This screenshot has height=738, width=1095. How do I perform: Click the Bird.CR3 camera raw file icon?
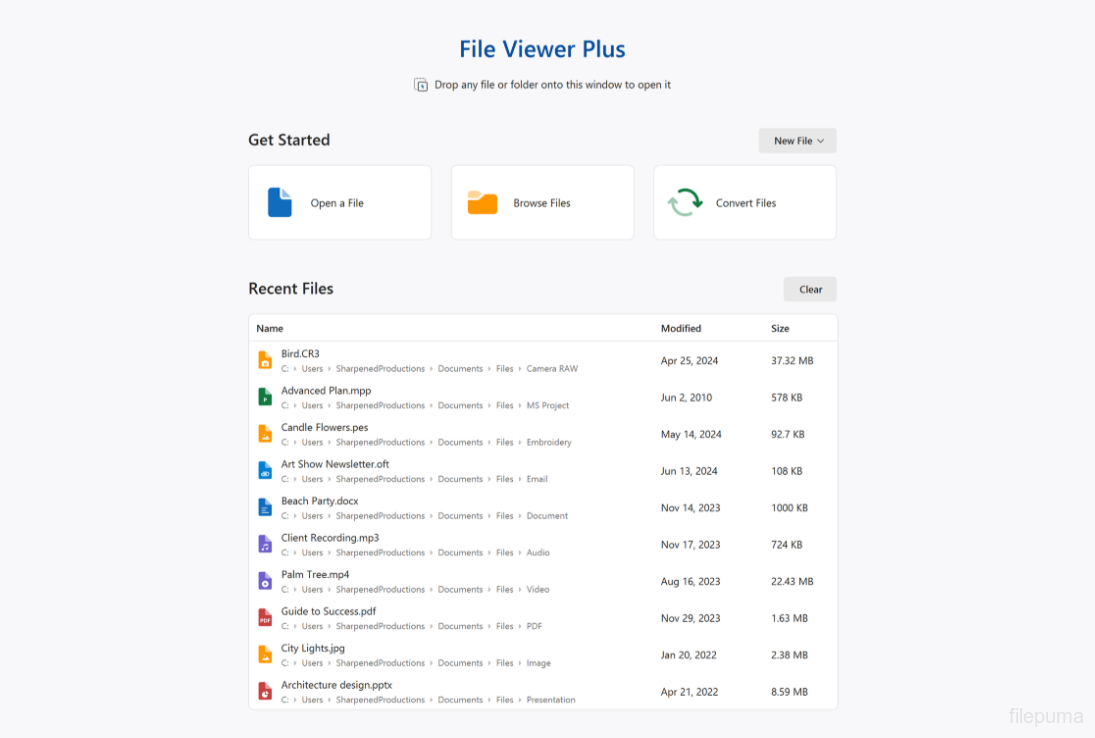coord(265,360)
